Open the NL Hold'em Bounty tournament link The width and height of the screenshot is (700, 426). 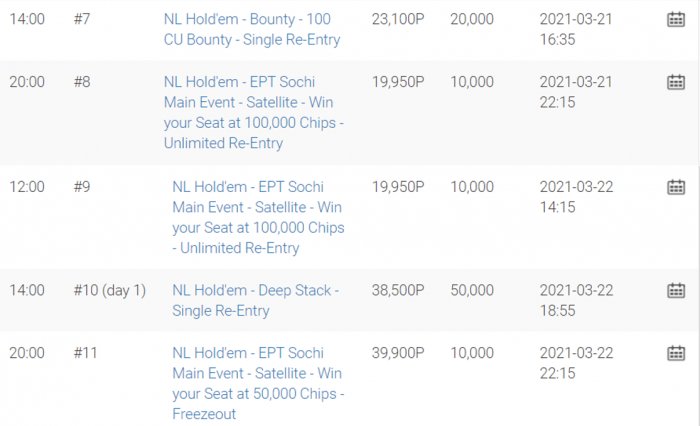(x=252, y=29)
